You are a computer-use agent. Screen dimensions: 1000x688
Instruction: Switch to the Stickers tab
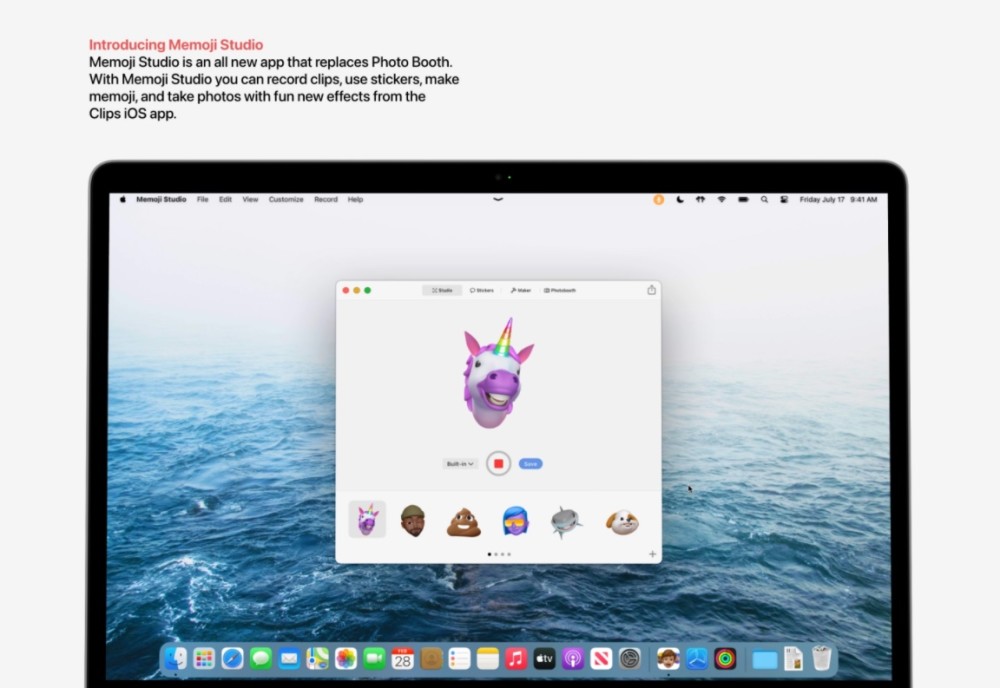[484, 290]
